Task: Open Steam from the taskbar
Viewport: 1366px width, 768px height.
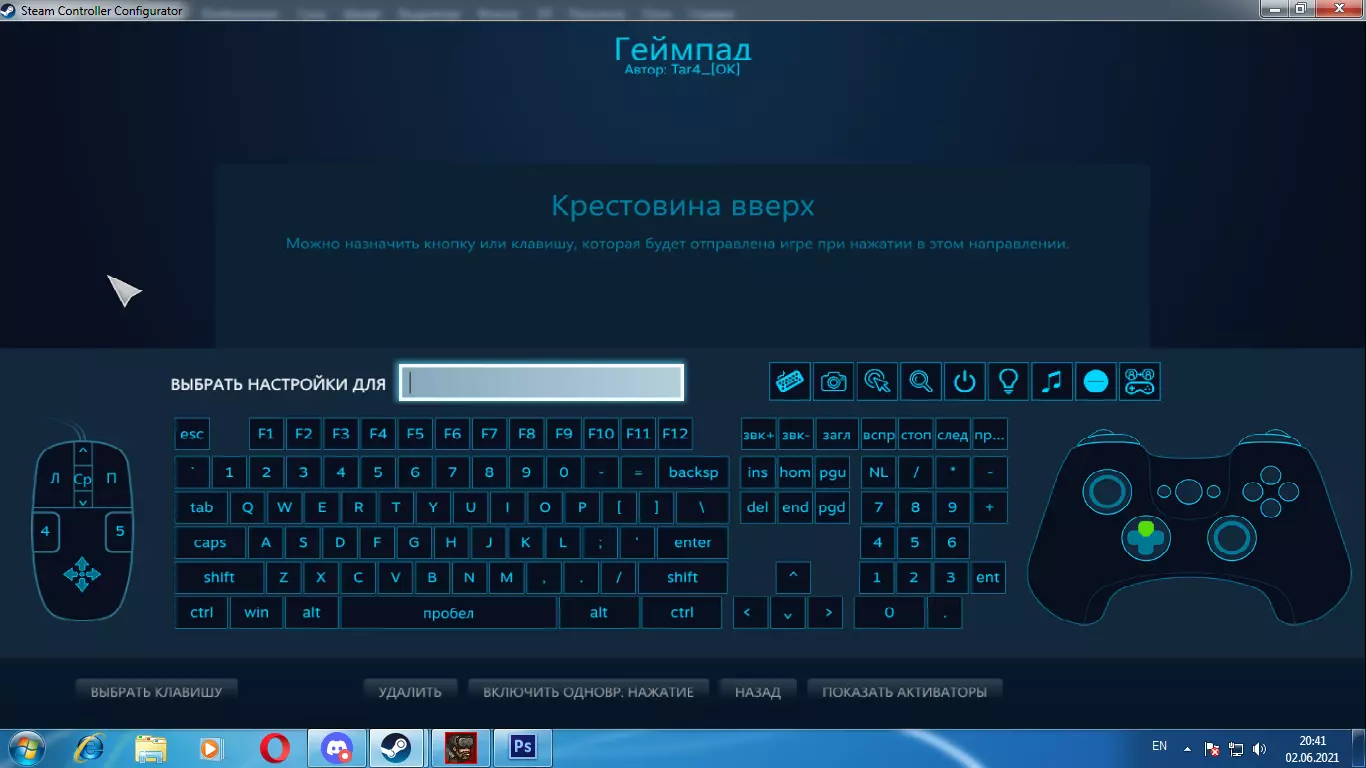Action: point(396,748)
